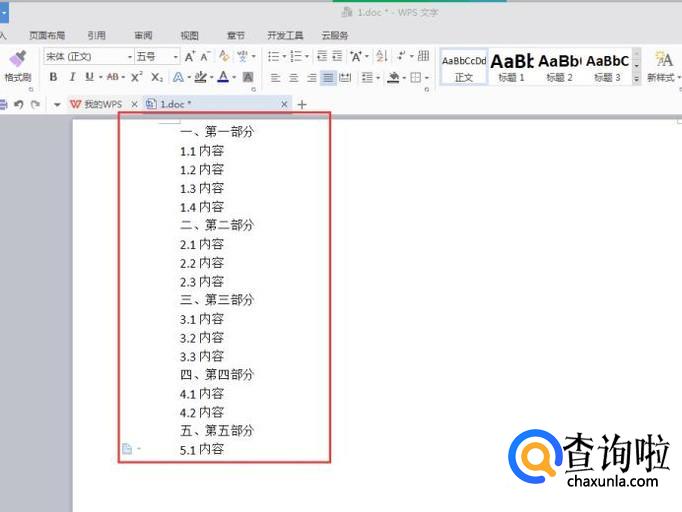Apply the font color A swatch
This screenshot has height=512, width=682.
[223, 77]
